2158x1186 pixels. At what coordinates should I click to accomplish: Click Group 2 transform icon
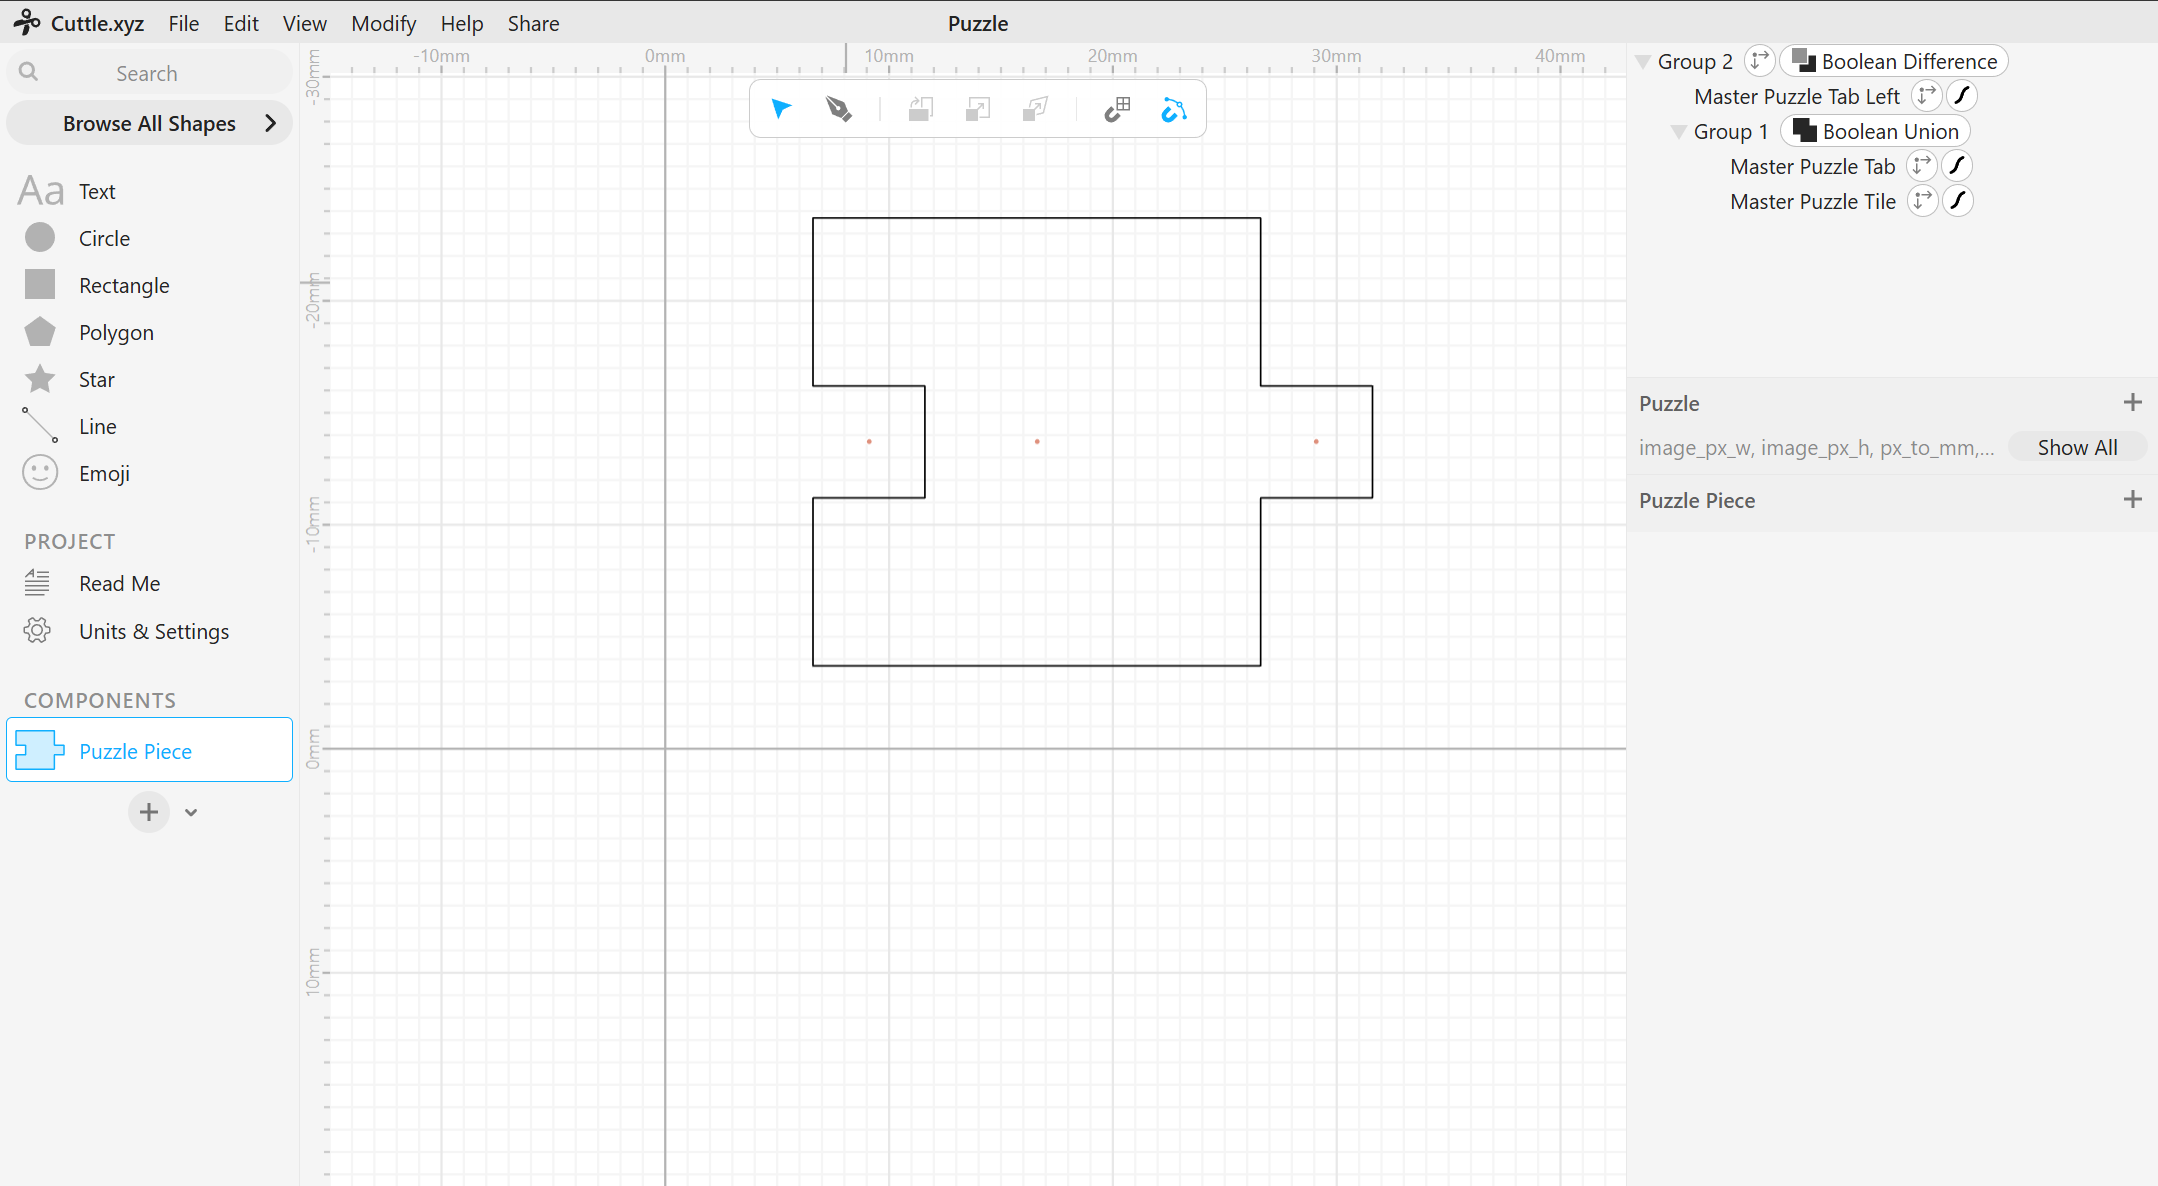(x=1759, y=60)
